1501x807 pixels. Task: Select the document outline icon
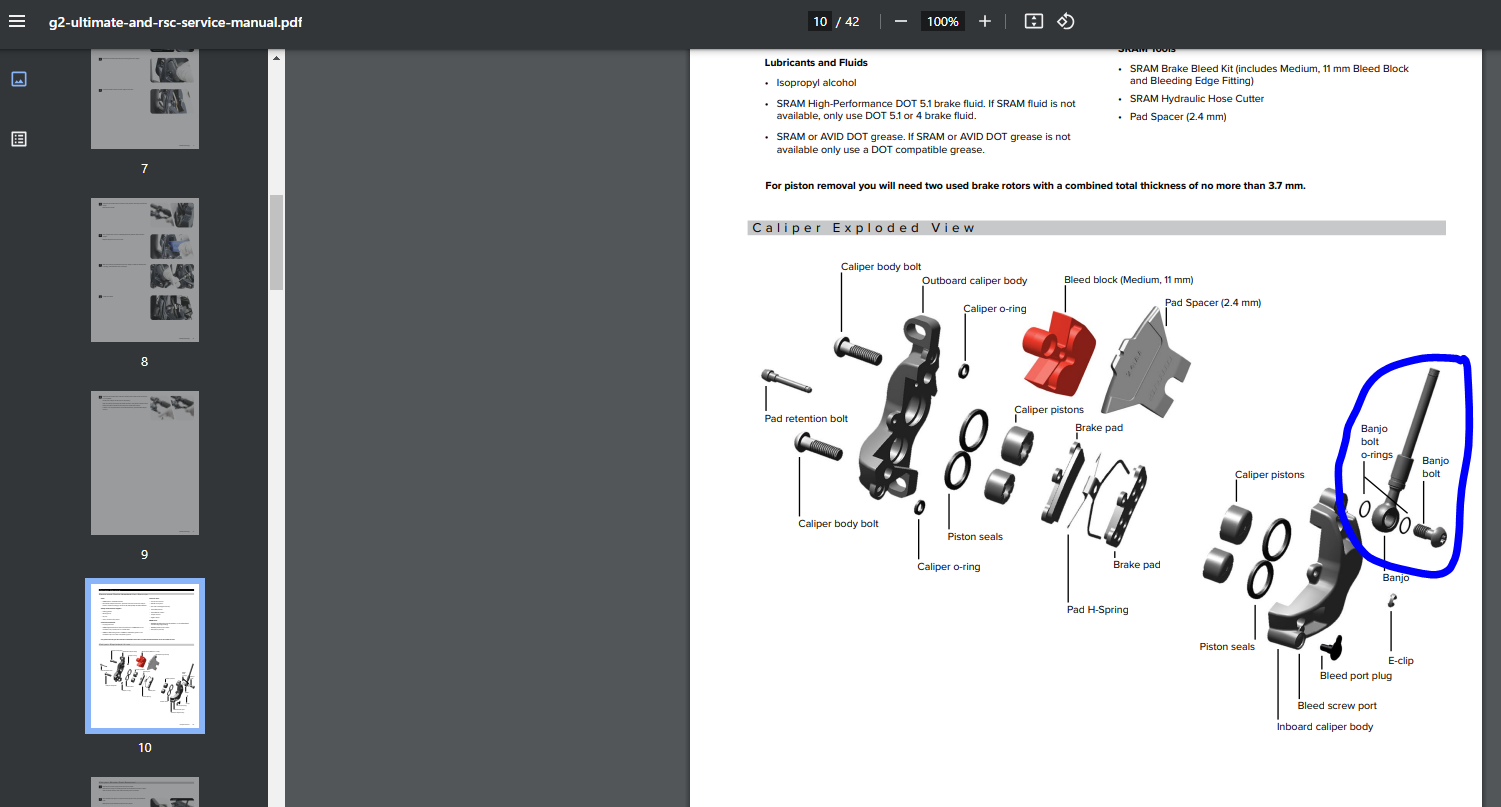pyautogui.click(x=19, y=139)
